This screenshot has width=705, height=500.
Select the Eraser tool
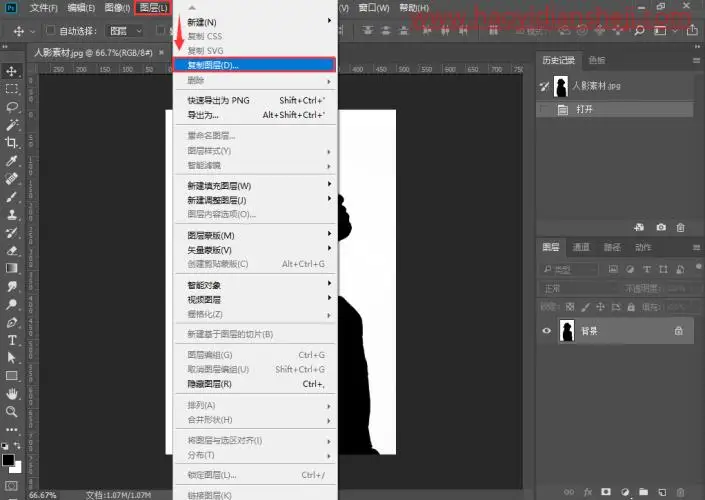pos(12,250)
